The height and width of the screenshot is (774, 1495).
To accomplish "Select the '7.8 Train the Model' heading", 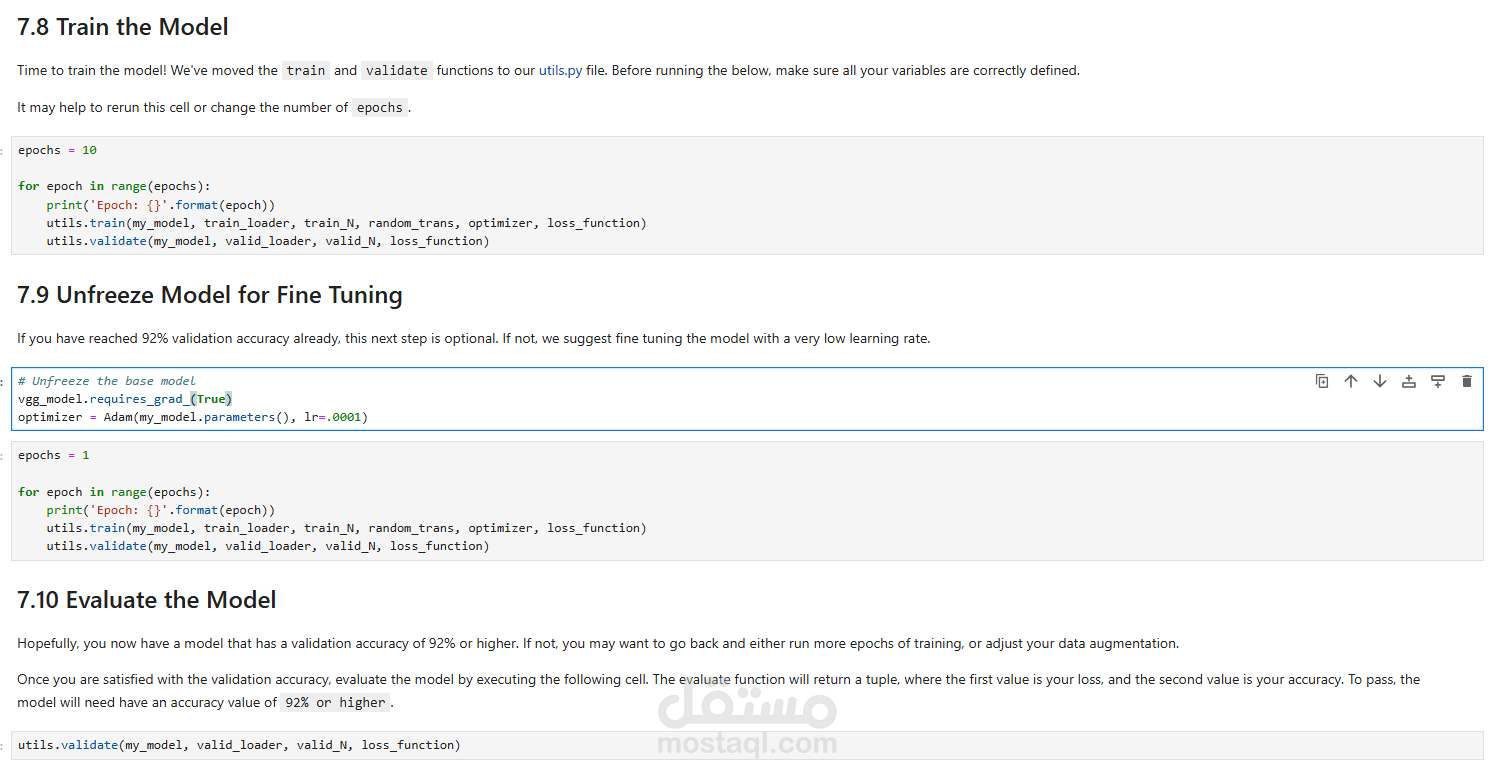I will click(123, 27).
